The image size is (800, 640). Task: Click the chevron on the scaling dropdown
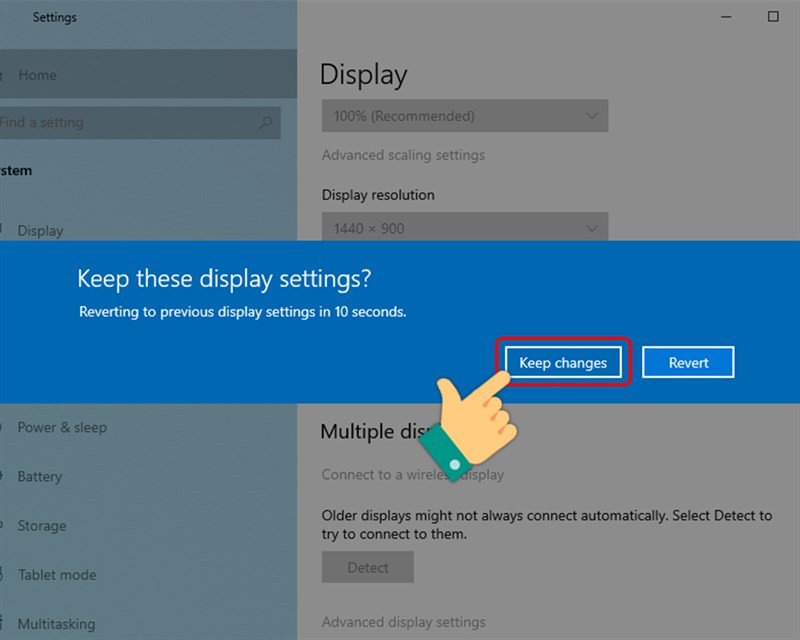(x=594, y=115)
